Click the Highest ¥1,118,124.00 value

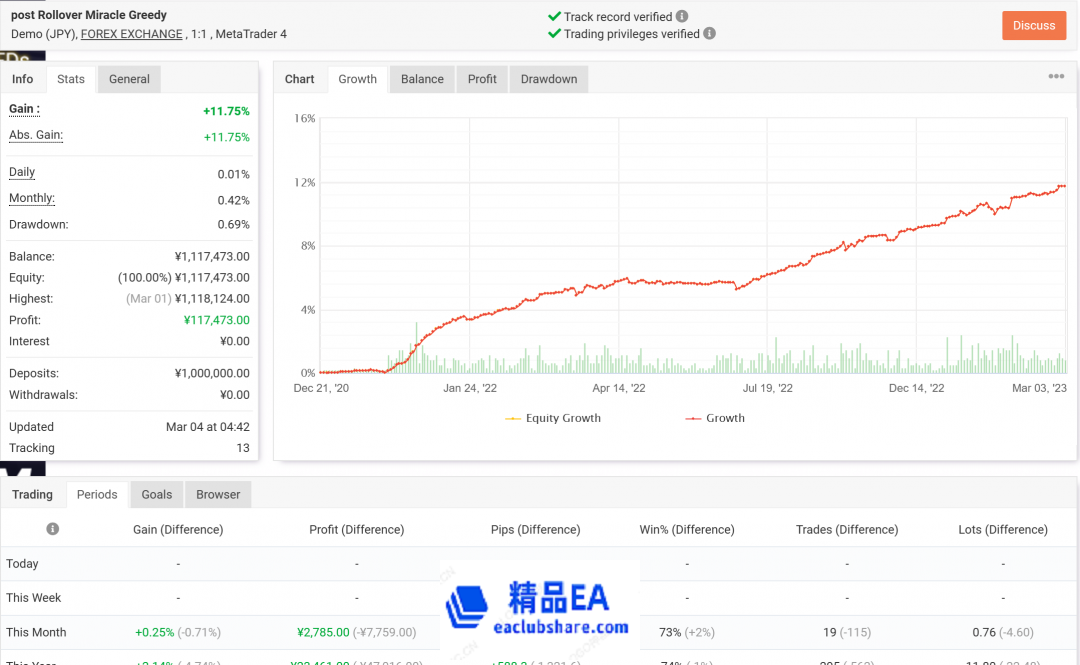(x=212, y=298)
